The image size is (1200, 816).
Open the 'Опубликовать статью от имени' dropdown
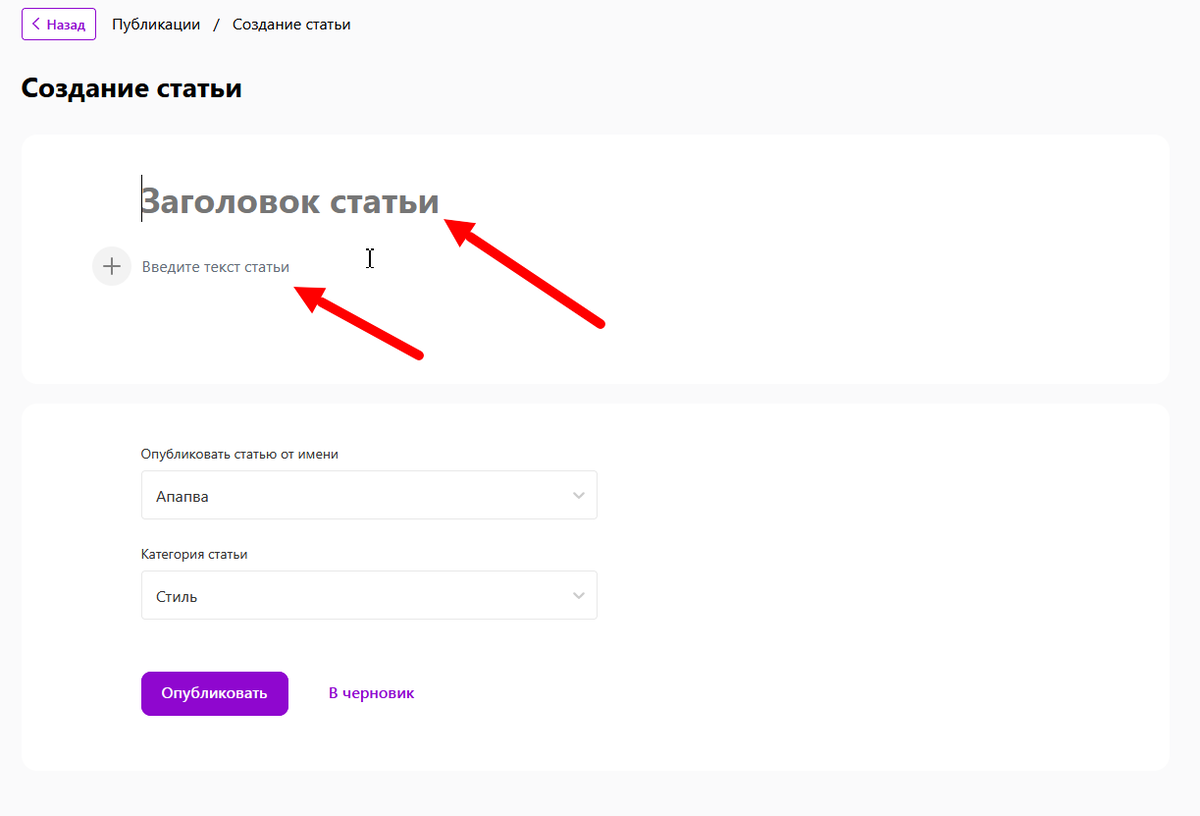[x=369, y=494]
